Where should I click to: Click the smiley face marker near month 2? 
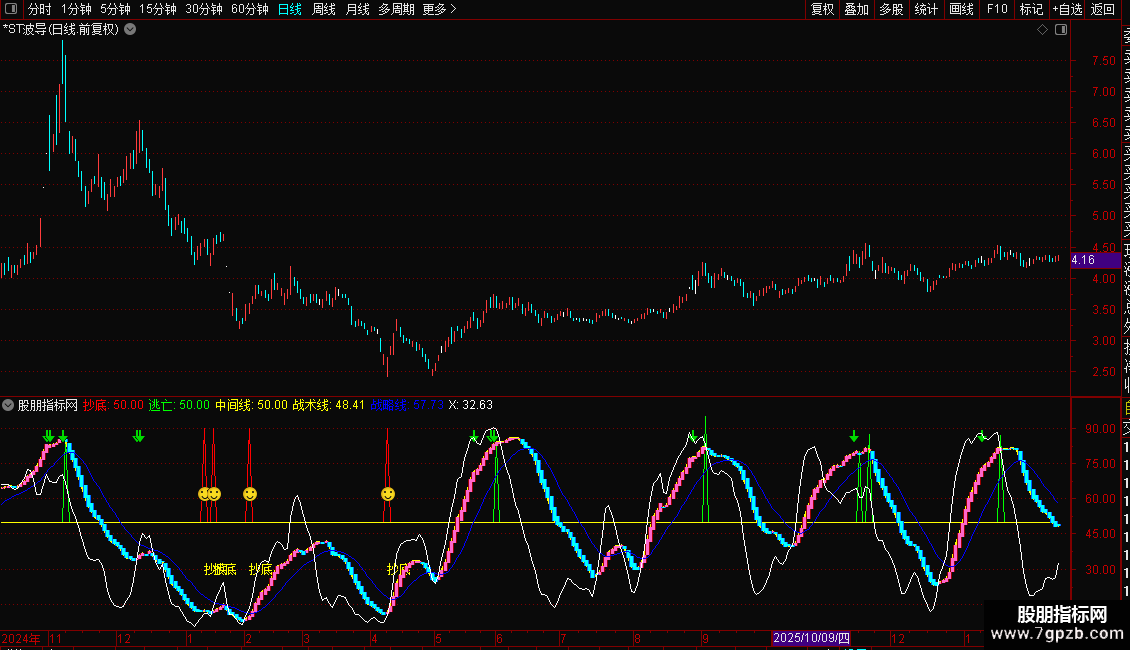click(x=250, y=494)
